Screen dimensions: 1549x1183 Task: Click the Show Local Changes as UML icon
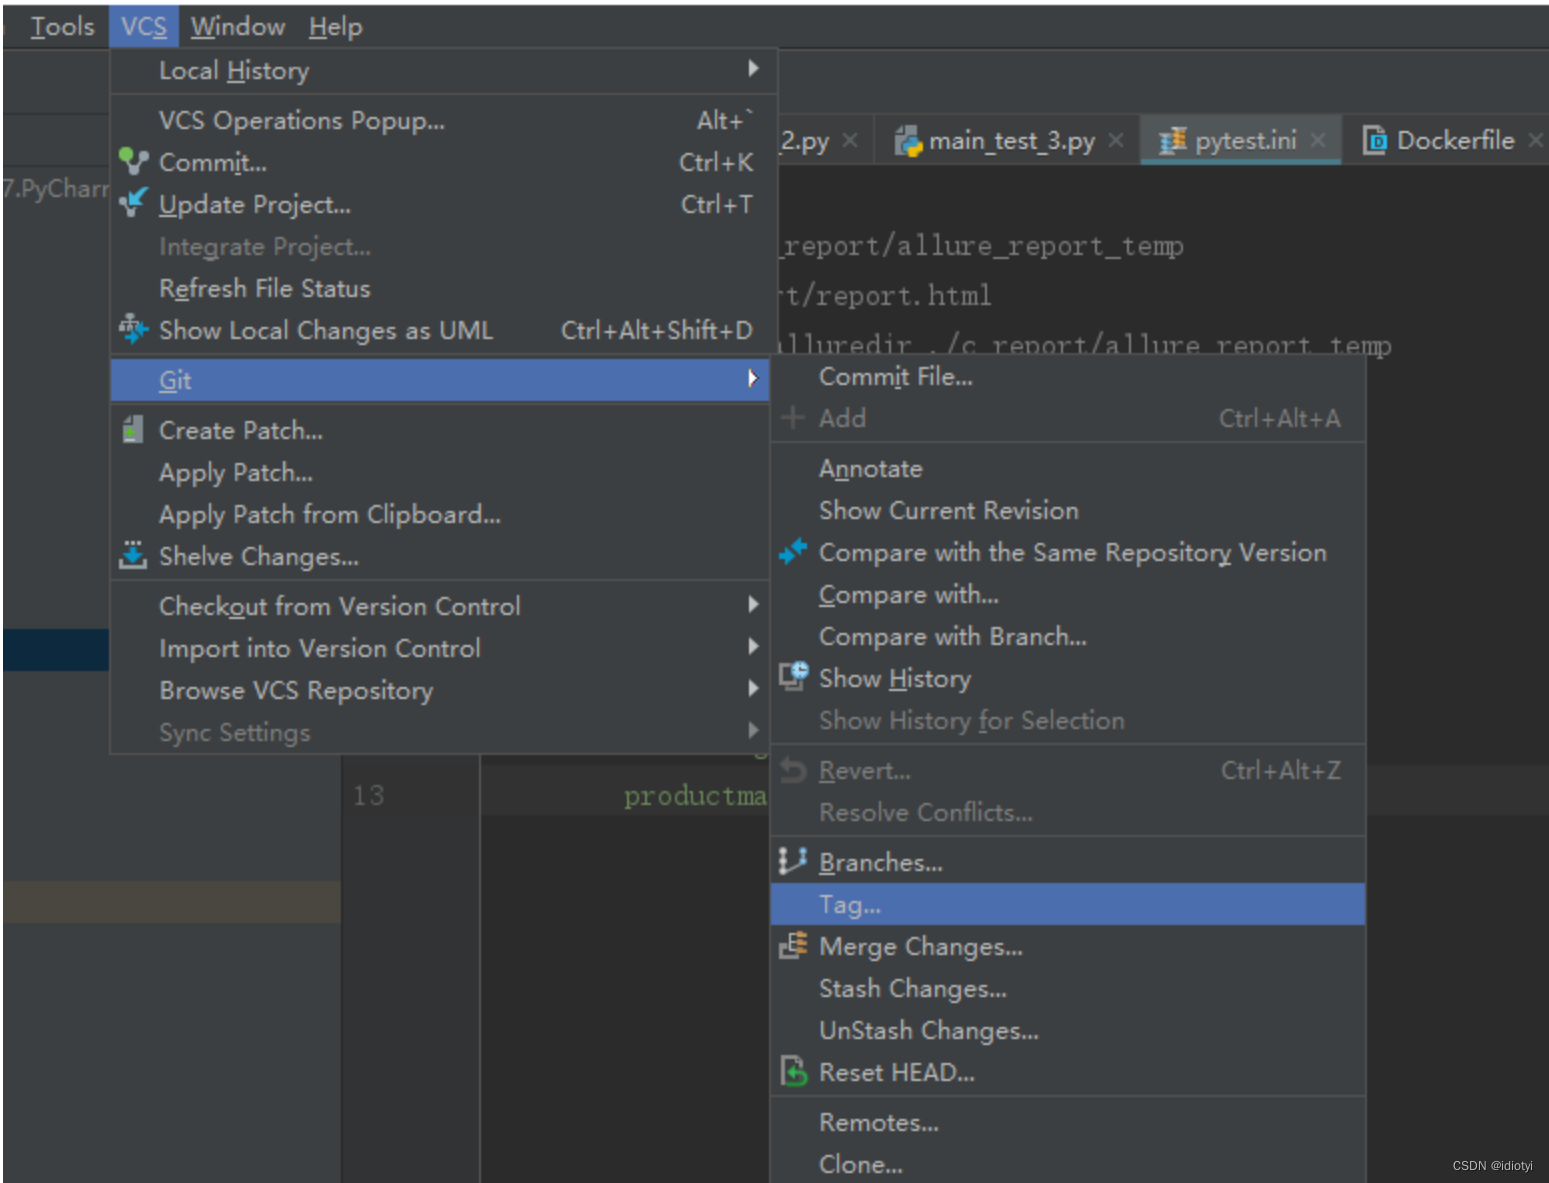tap(133, 329)
